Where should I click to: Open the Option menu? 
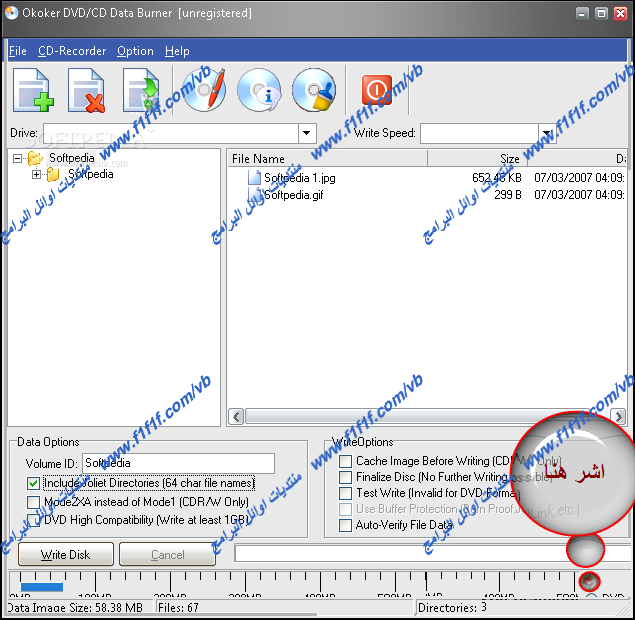click(x=135, y=51)
